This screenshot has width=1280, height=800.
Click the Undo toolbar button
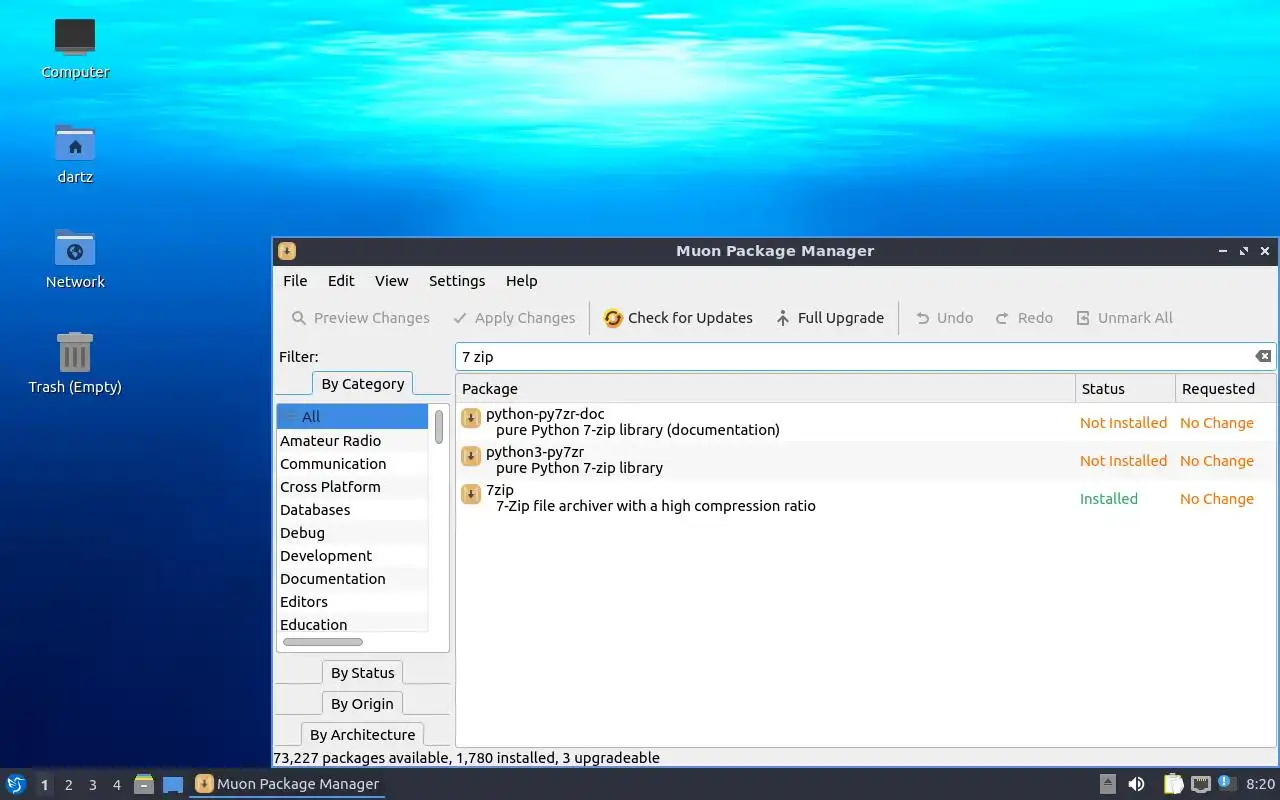tap(944, 318)
